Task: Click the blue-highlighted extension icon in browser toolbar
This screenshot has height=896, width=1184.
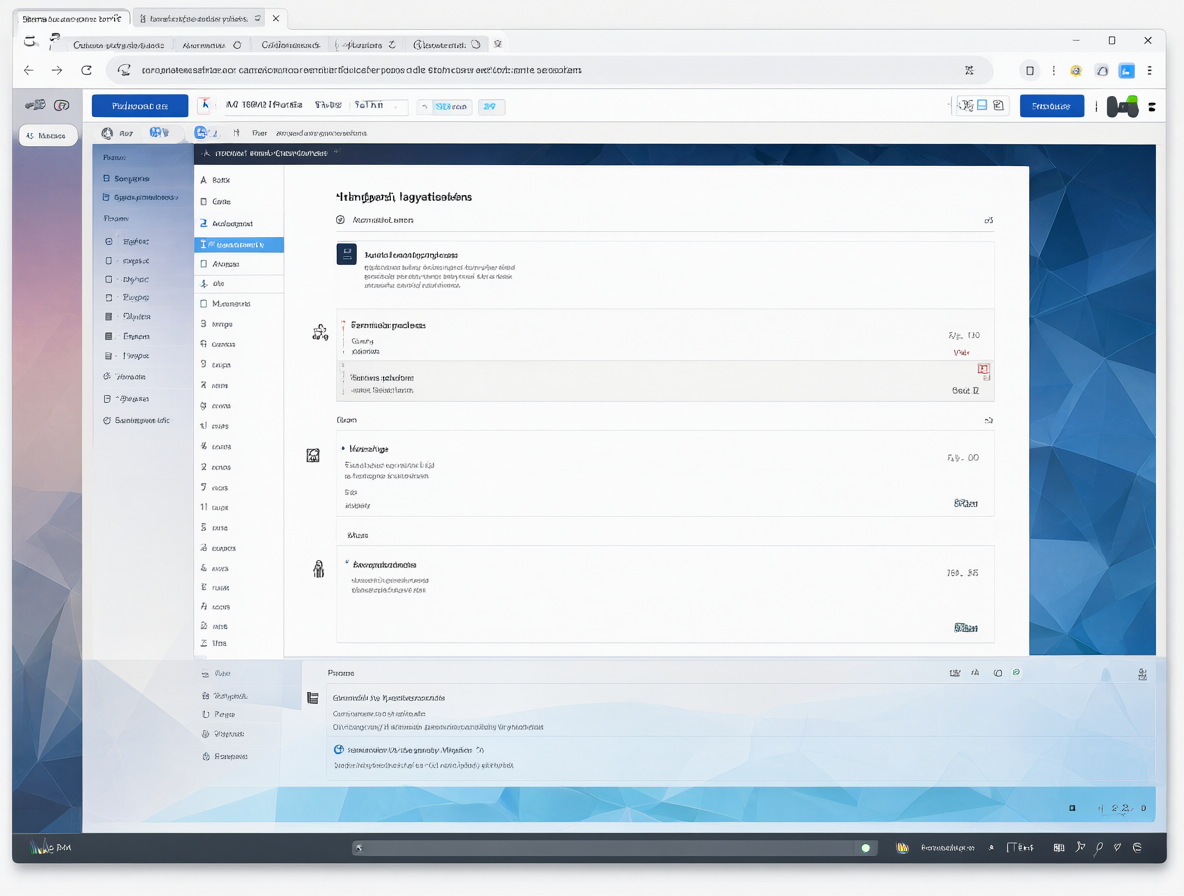Action: (1126, 70)
